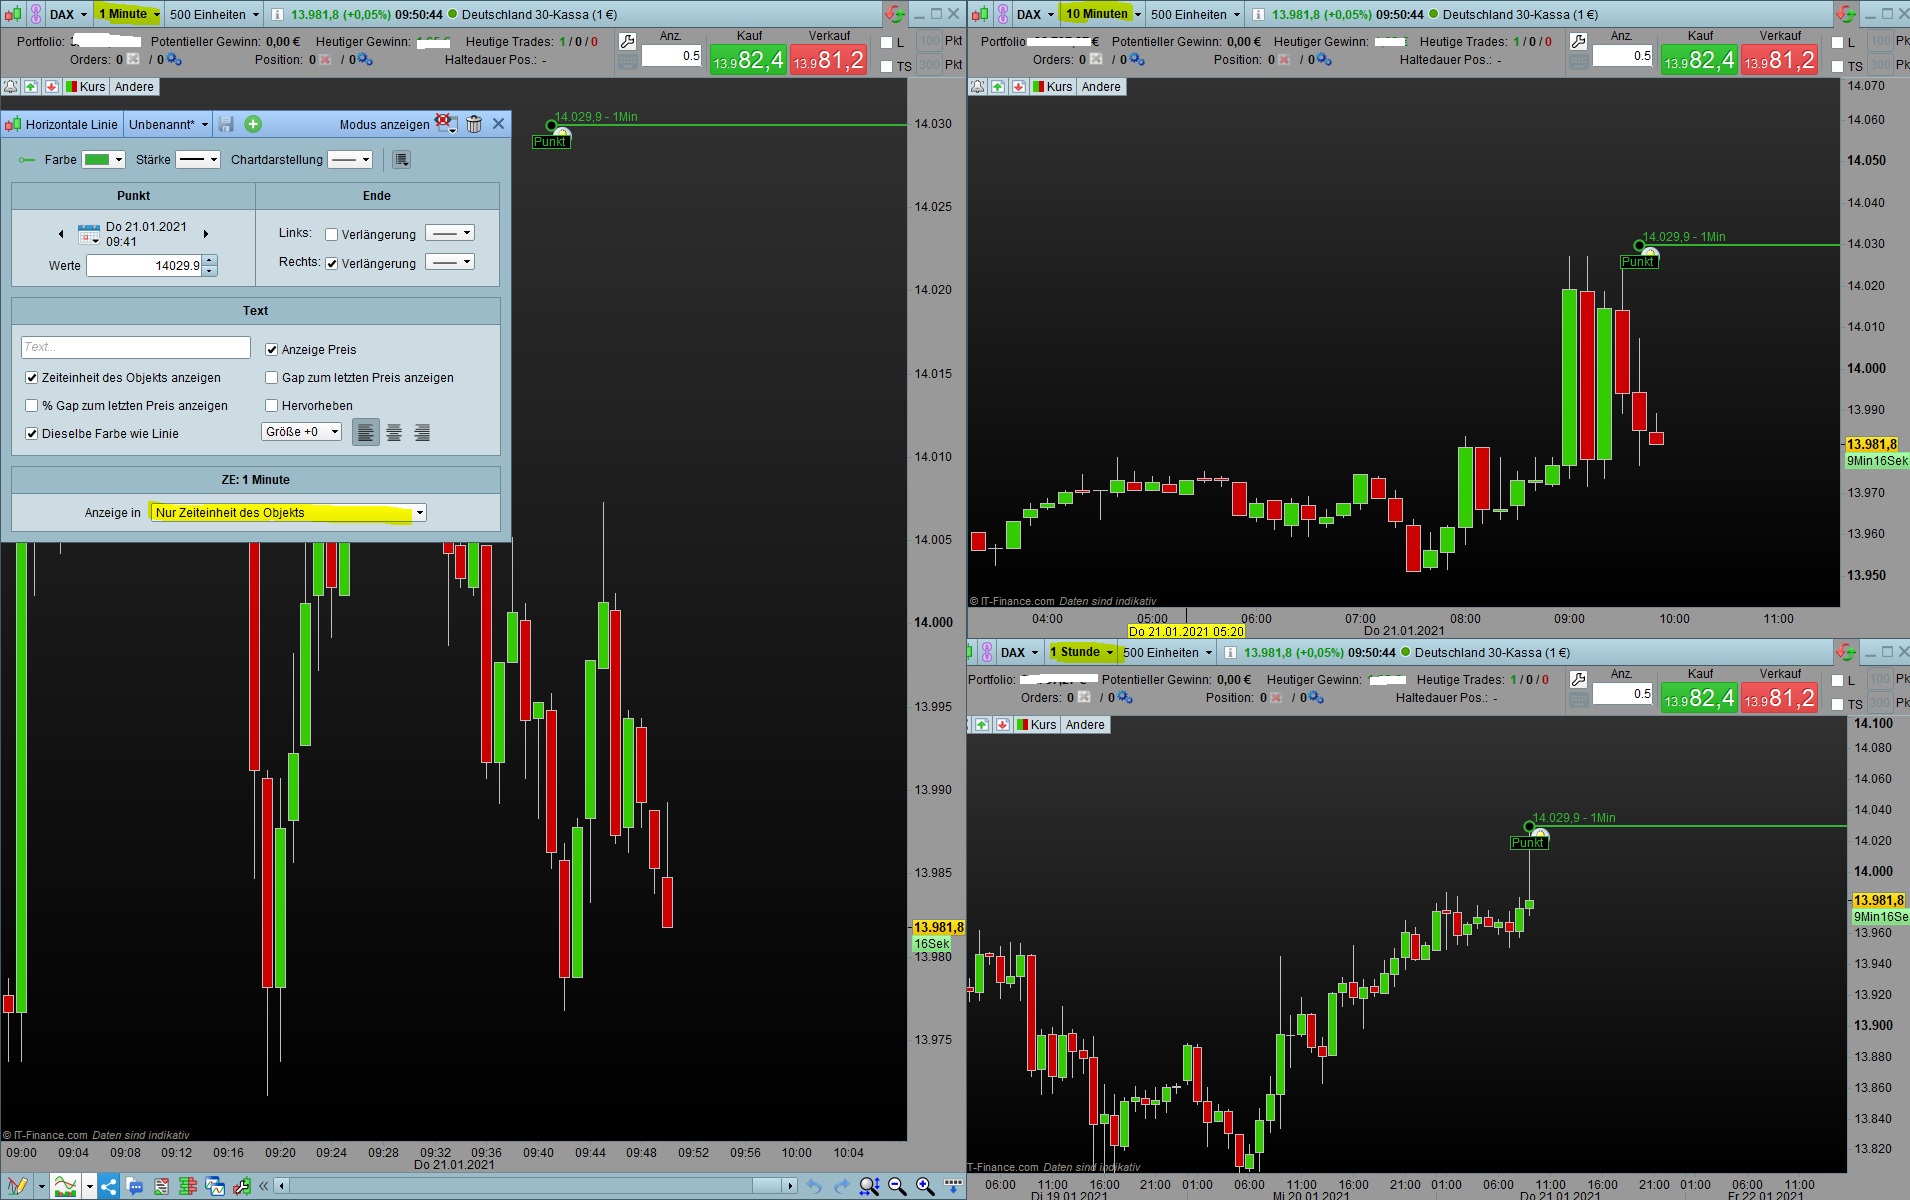Open the chat bubble icon in the bottom toolbar
Screen dimensions: 1910x1200
click(x=135, y=1186)
